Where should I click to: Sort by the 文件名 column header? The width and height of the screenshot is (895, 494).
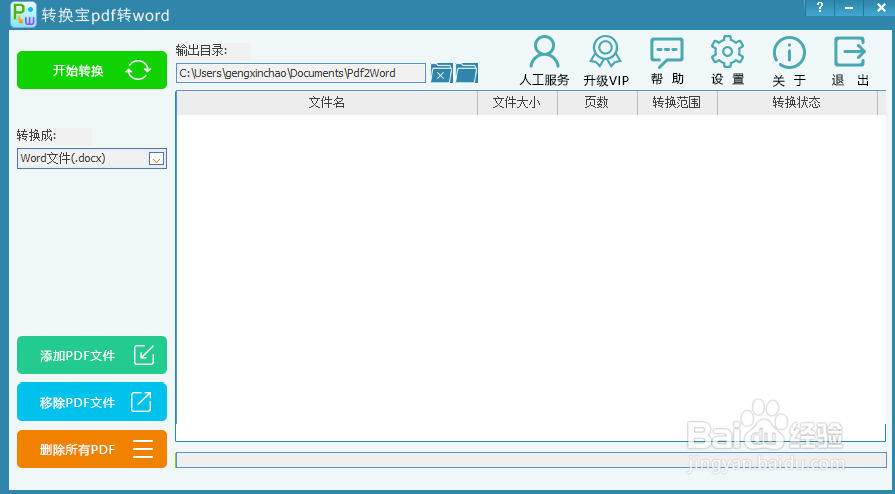[326, 103]
